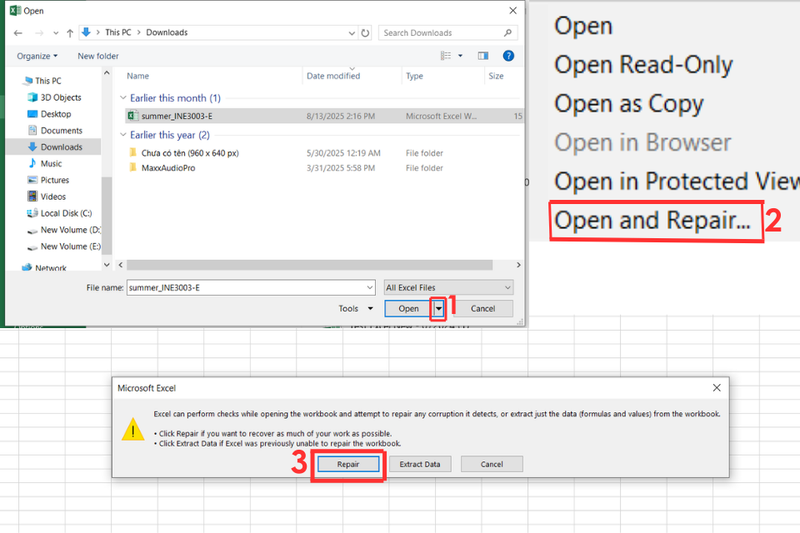Screen dimensions: 800x533
Task: Expand Open button dropdown arrow
Action: click(x=438, y=309)
